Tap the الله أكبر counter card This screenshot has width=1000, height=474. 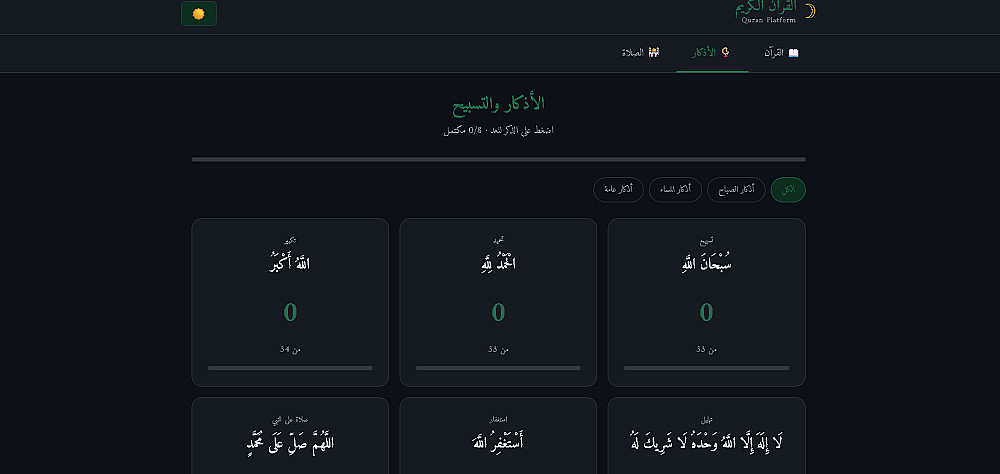coord(290,302)
